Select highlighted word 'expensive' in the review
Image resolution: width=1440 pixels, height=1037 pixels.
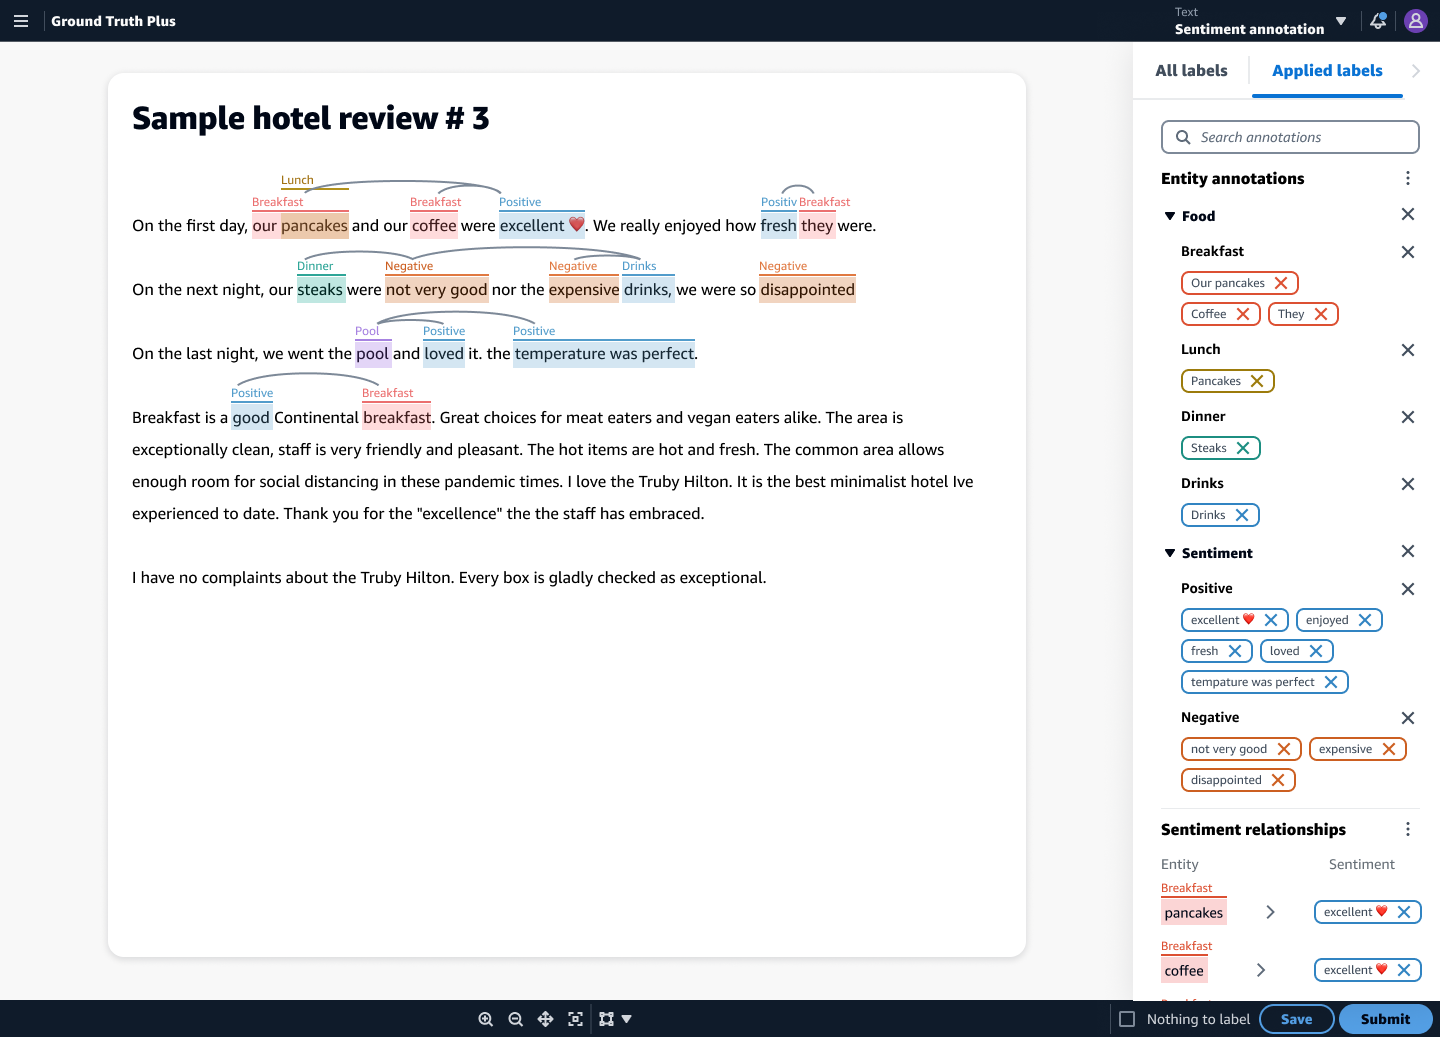[x=584, y=290]
